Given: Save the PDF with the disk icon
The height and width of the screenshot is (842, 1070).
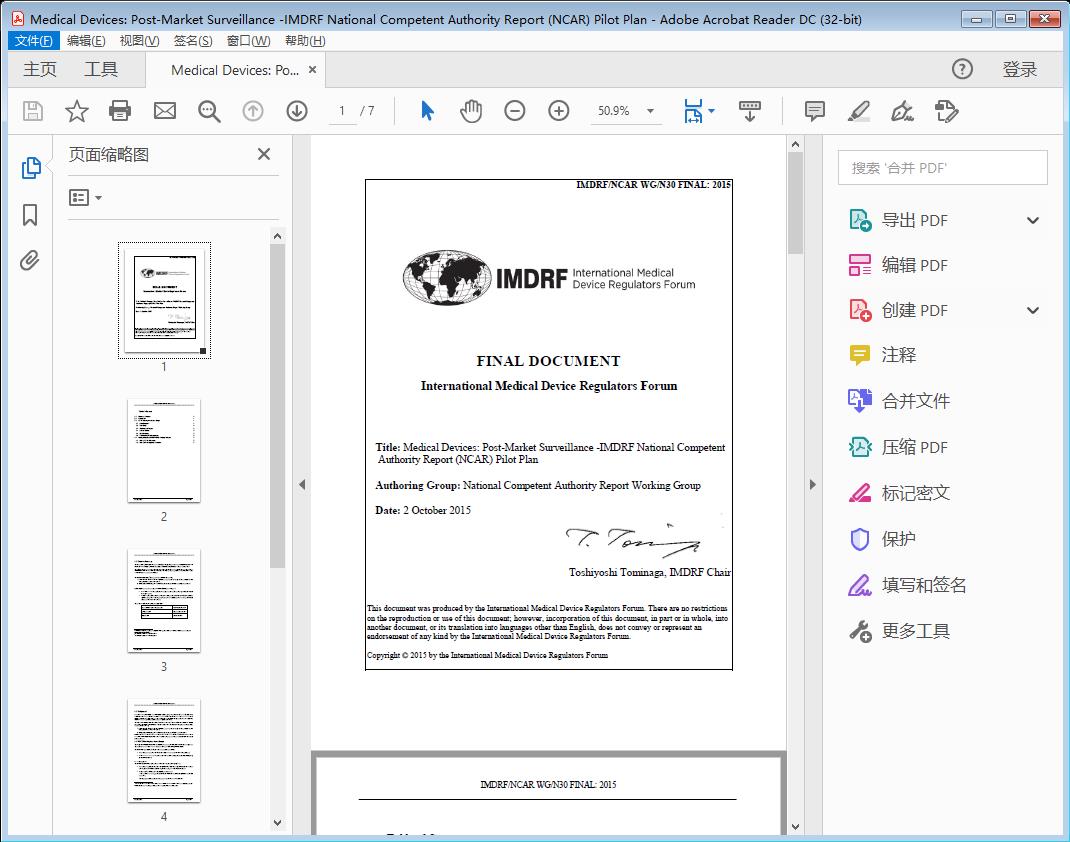Looking at the screenshot, I should 31,111.
